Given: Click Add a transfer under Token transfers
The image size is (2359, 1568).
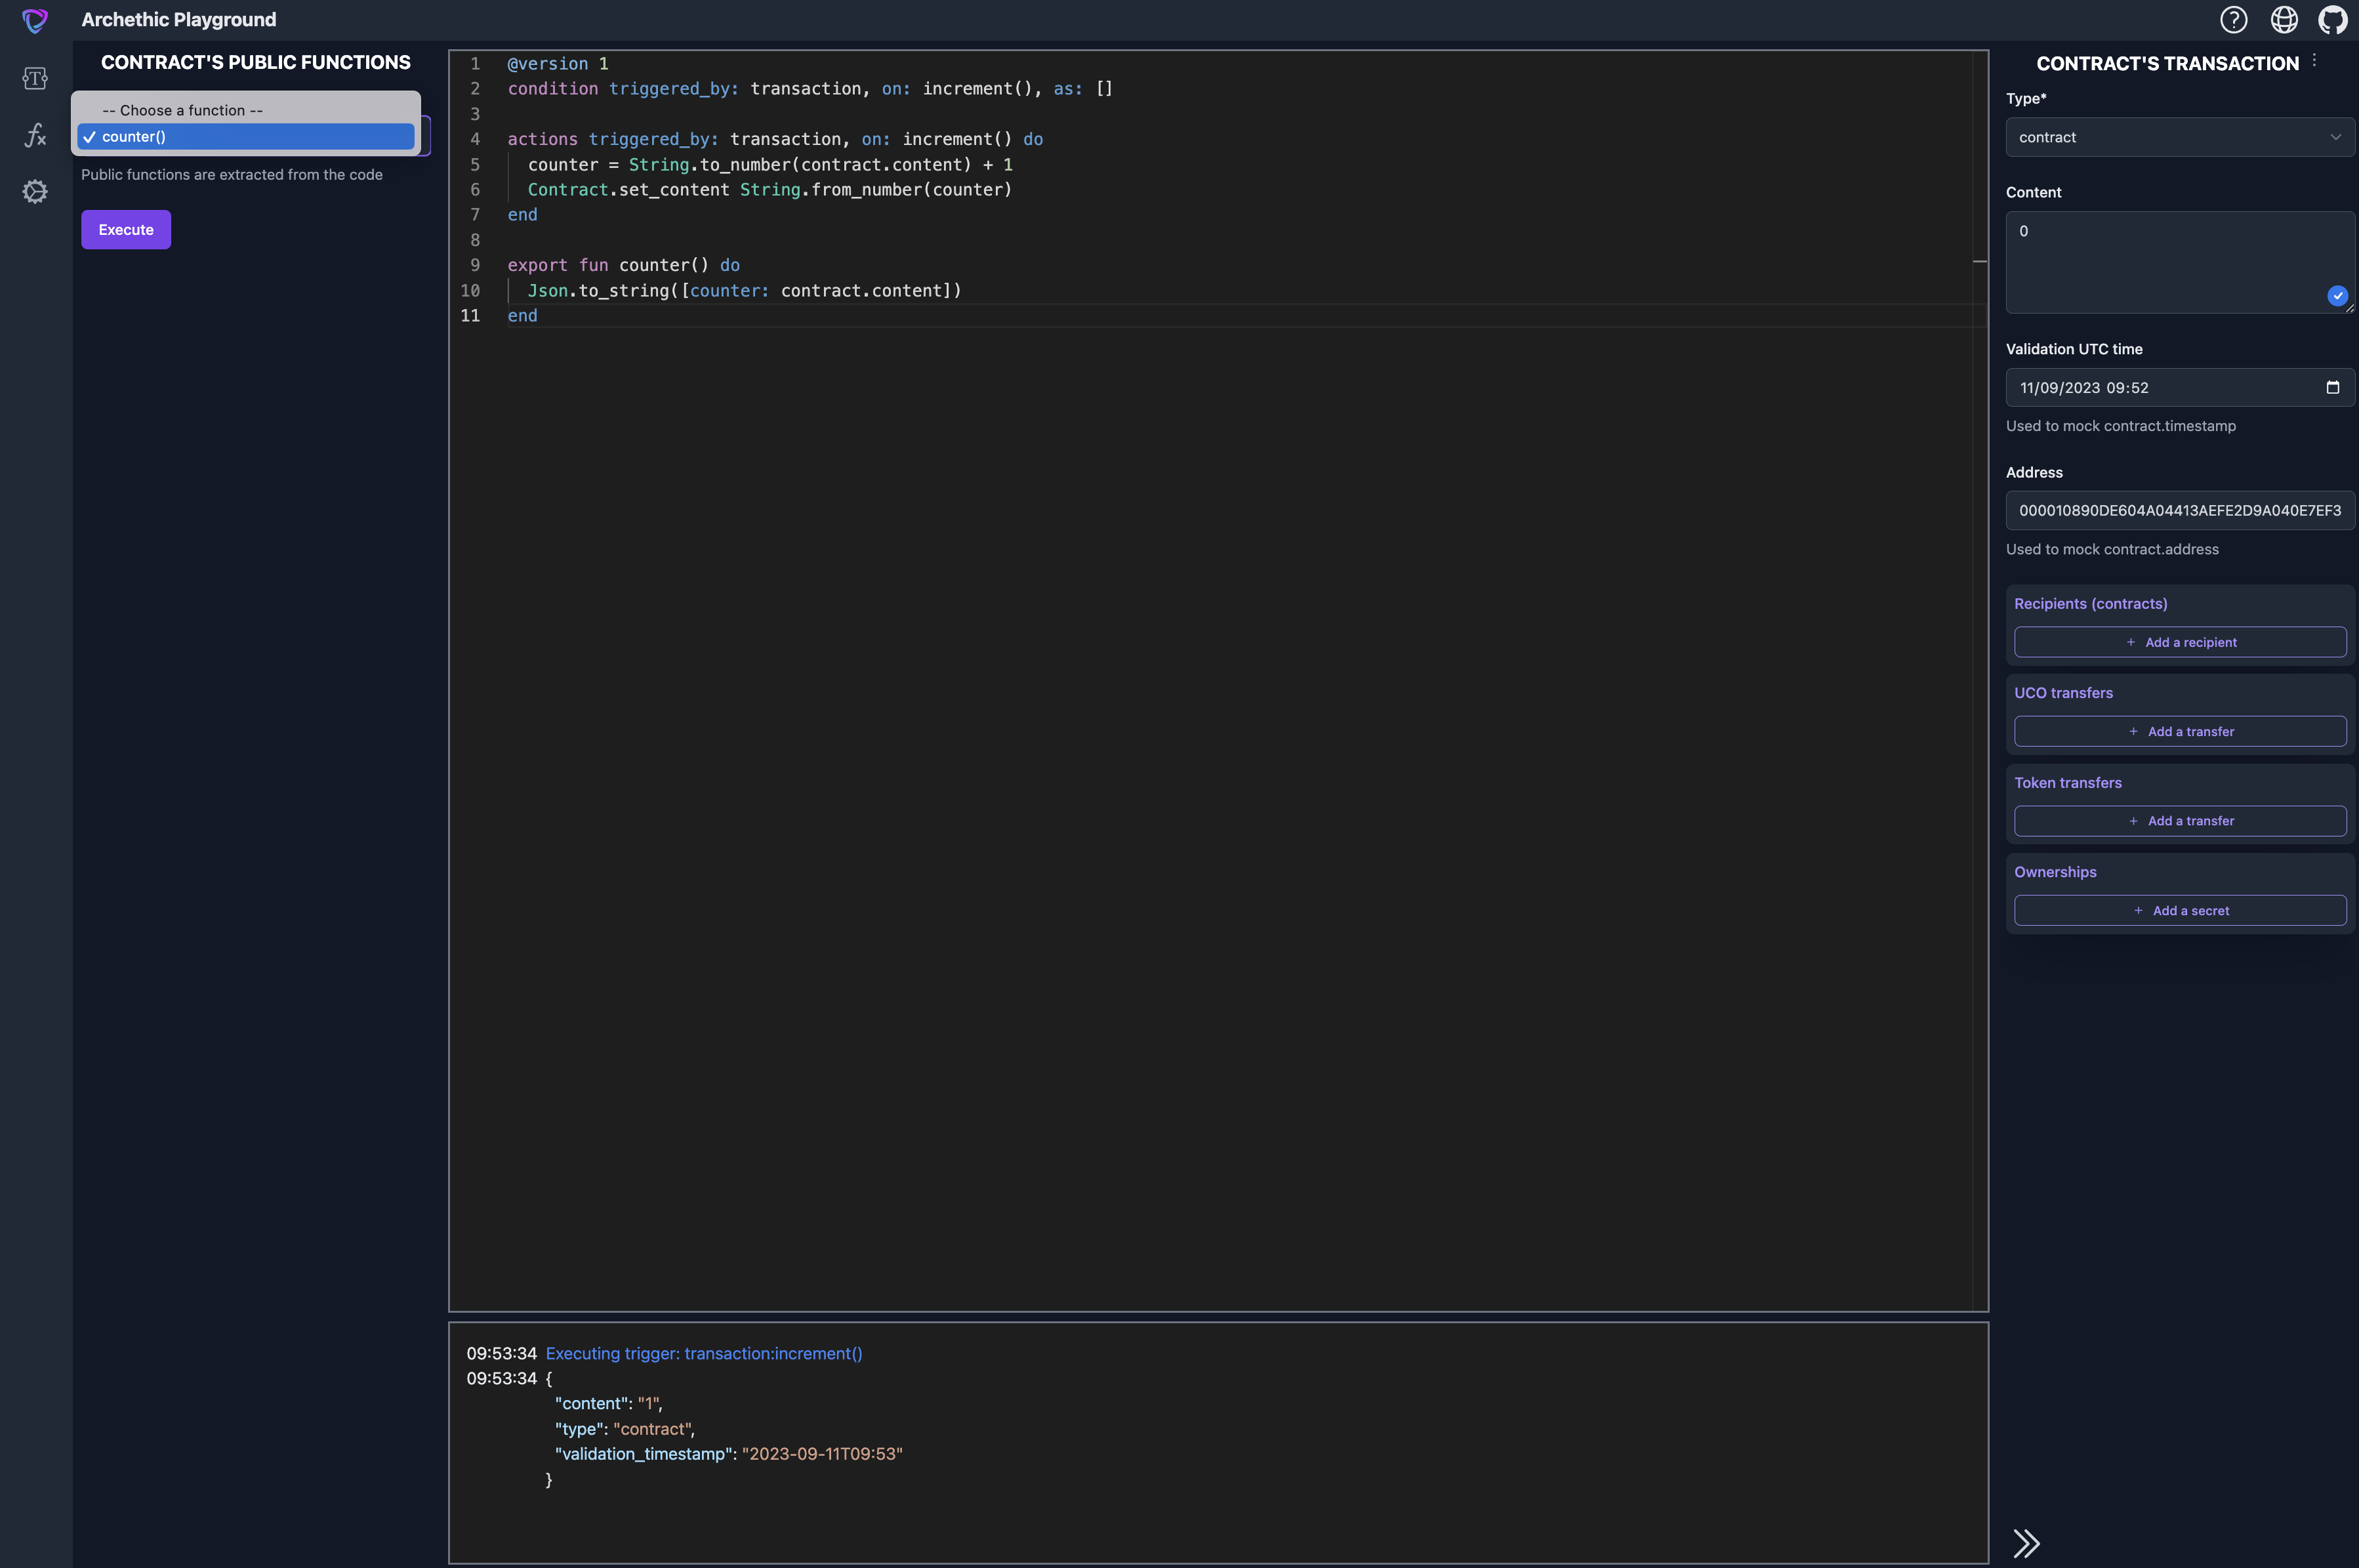Looking at the screenshot, I should pos(2180,821).
